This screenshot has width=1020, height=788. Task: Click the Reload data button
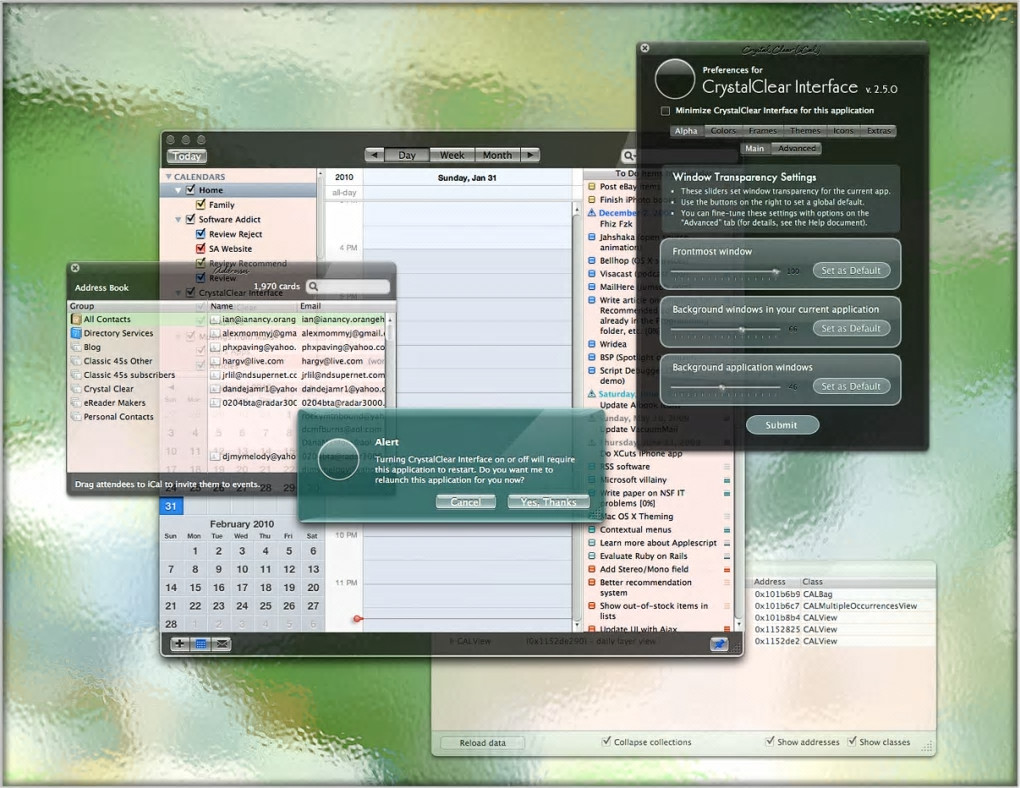pos(483,742)
